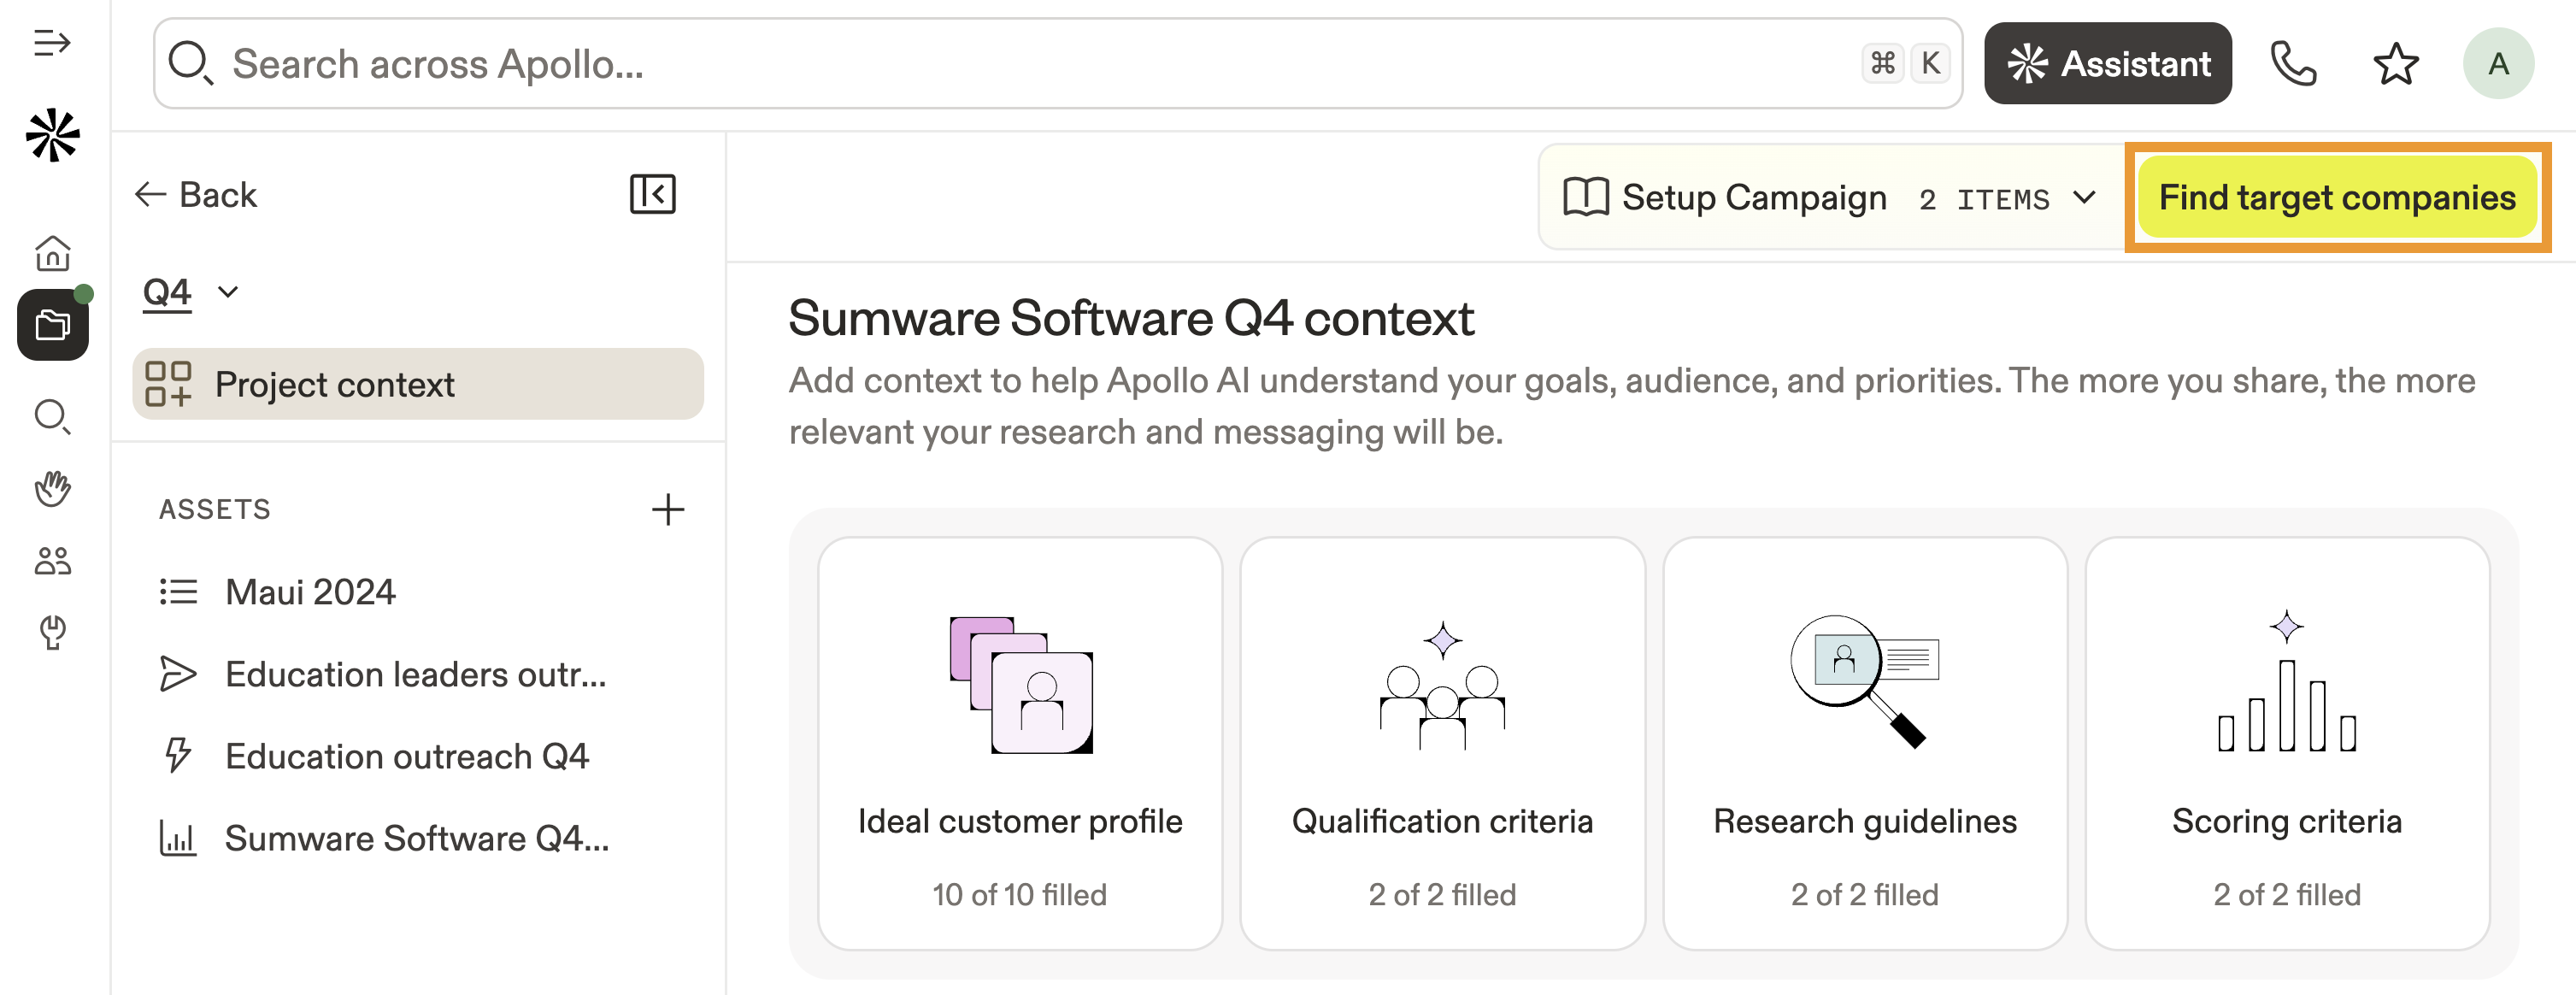Select the Project context menu item

click(418, 384)
